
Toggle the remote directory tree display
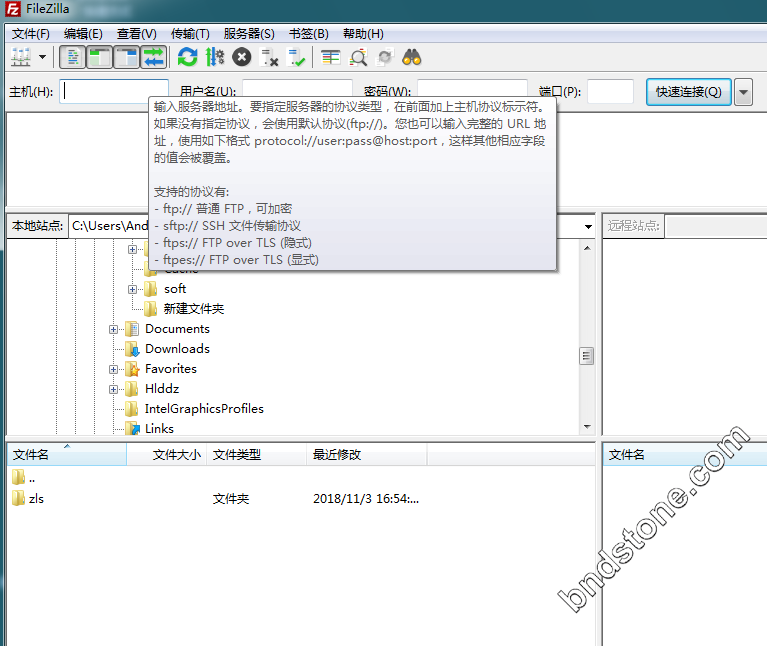click(127, 57)
